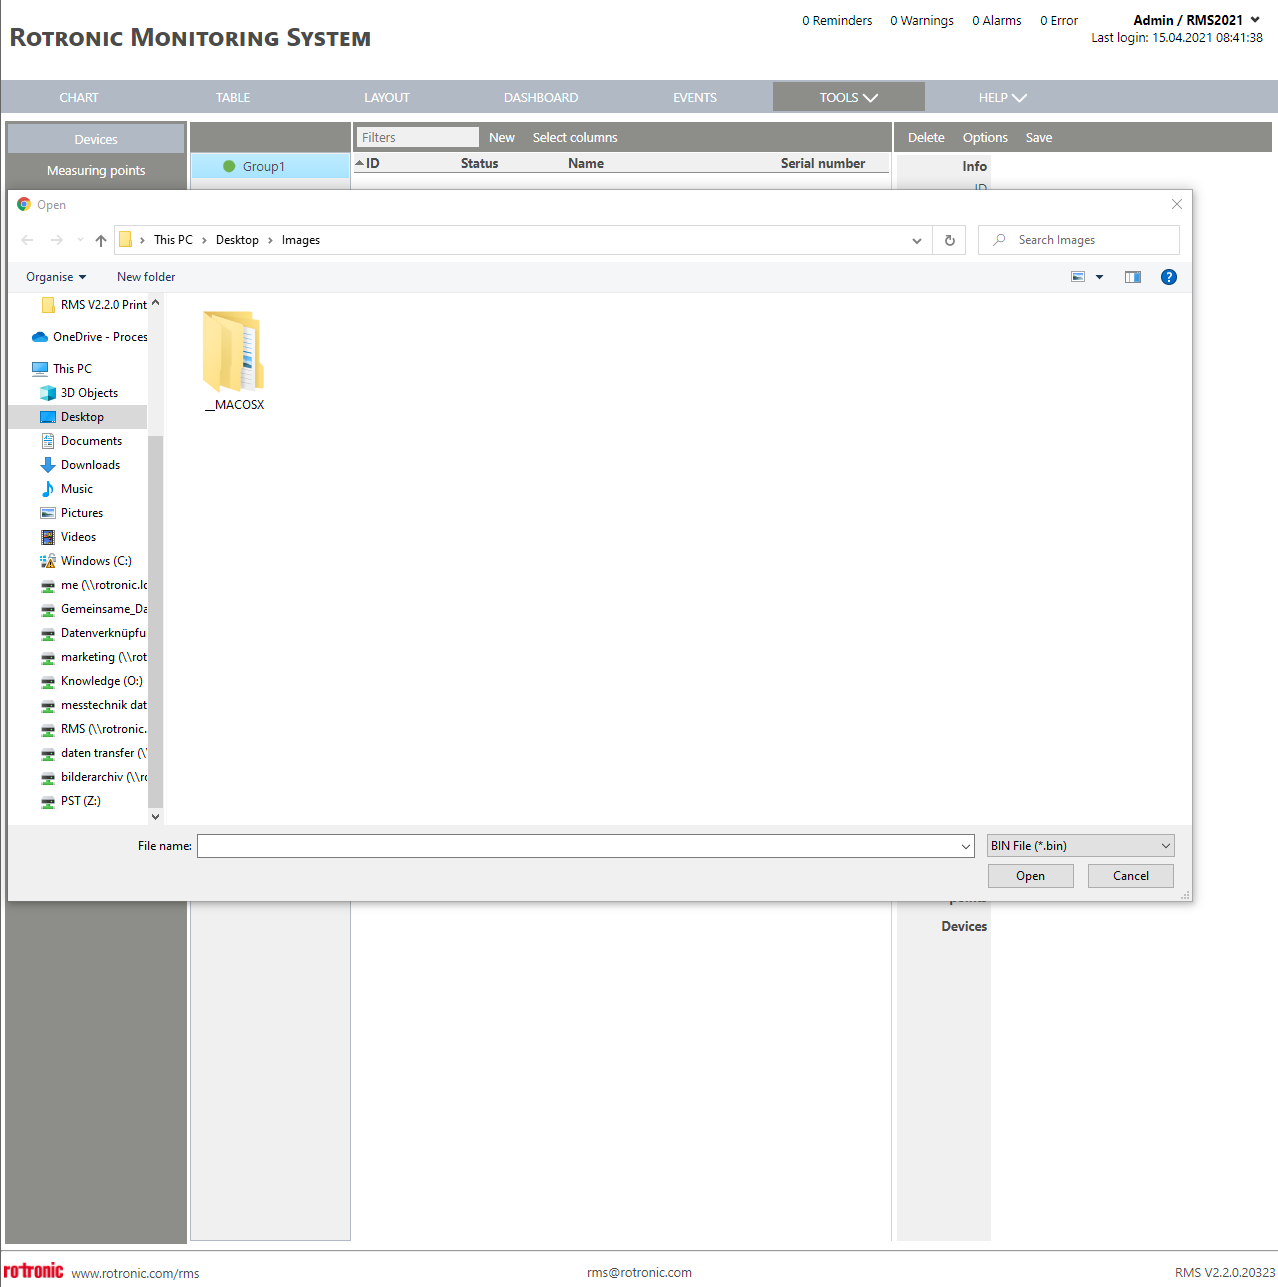Open the file type BIN File dropdown
Screen dimensions: 1278x1287
(x=1080, y=846)
